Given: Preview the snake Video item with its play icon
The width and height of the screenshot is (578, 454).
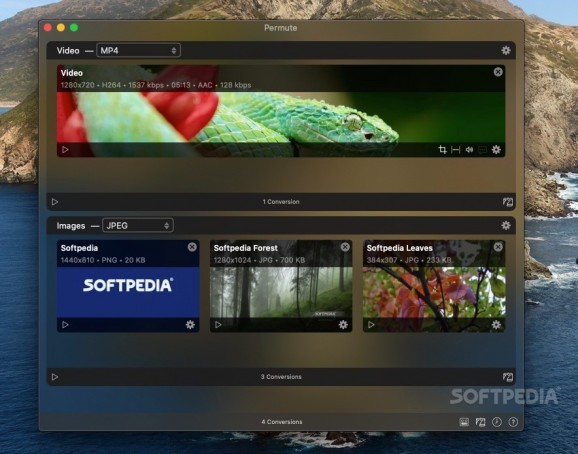Looking at the screenshot, I should tap(65, 150).
